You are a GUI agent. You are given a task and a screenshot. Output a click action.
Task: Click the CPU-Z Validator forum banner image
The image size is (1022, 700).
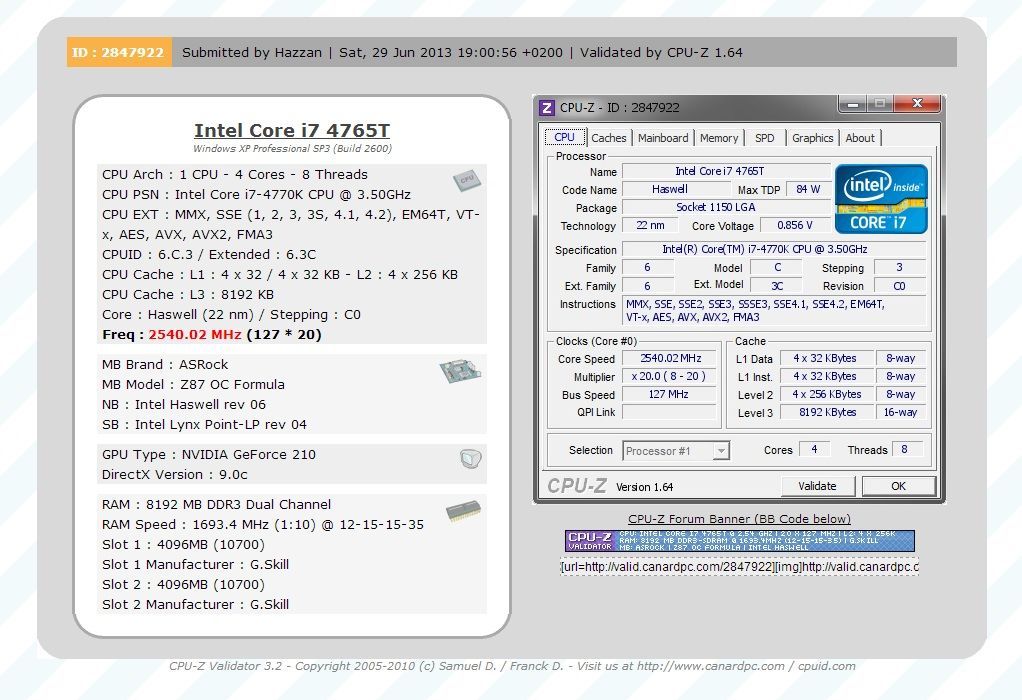pos(740,541)
